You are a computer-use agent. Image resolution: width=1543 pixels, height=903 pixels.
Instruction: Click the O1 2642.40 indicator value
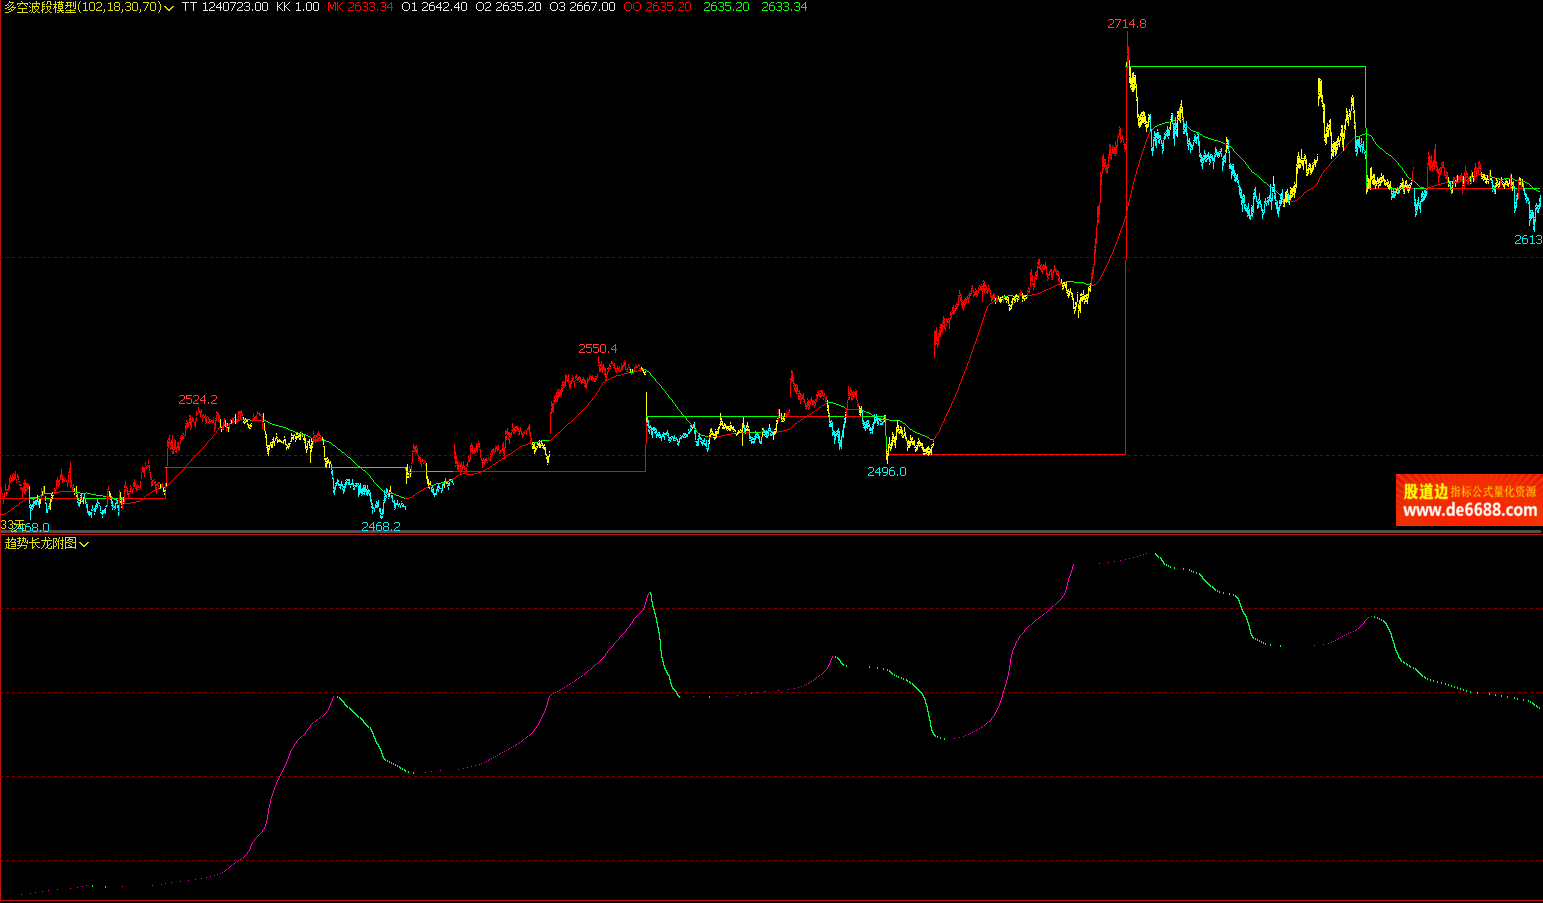pyautogui.click(x=434, y=7)
